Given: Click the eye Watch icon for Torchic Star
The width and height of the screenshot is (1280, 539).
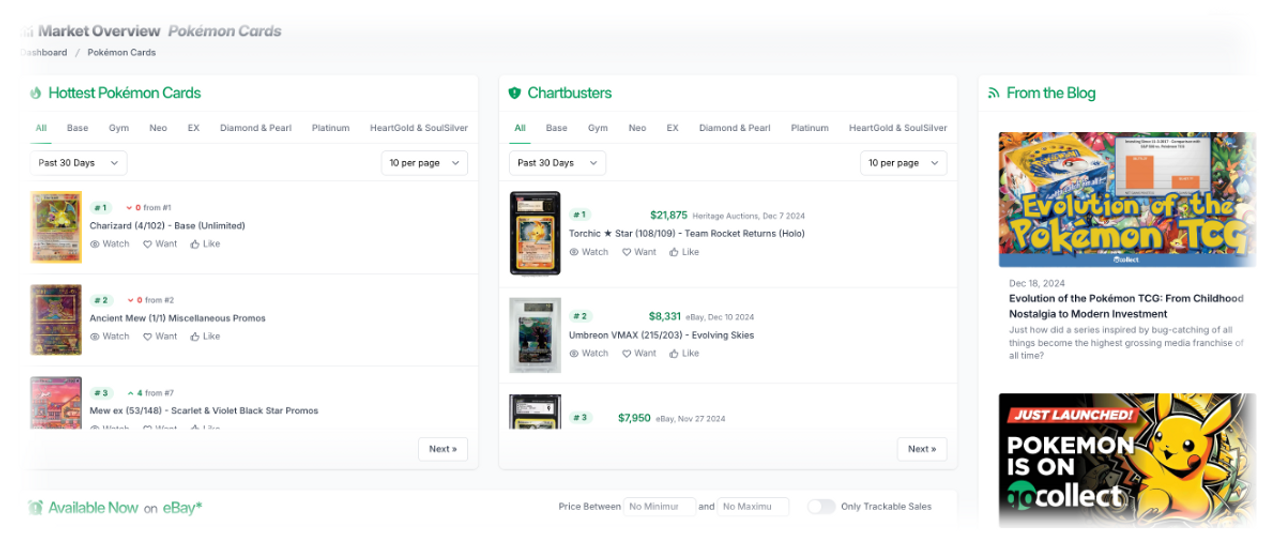Looking at the screenshot, I should (574, 252).
